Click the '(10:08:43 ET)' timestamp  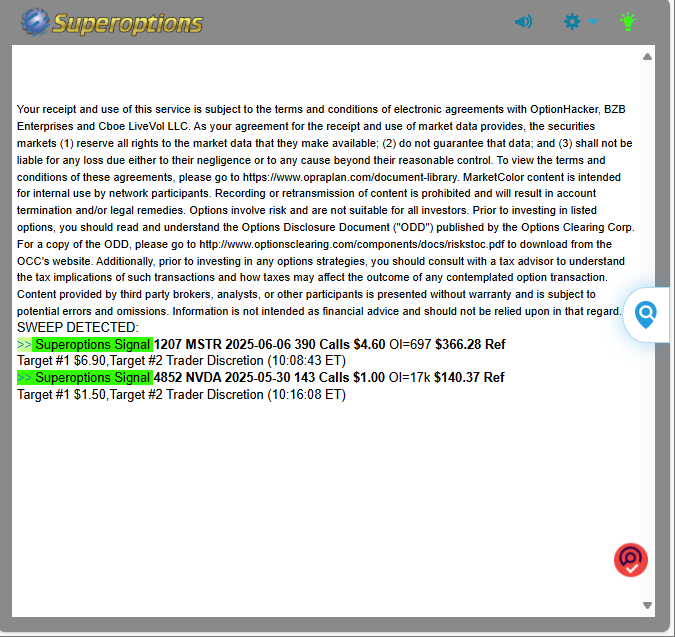[x=307, y=361]
